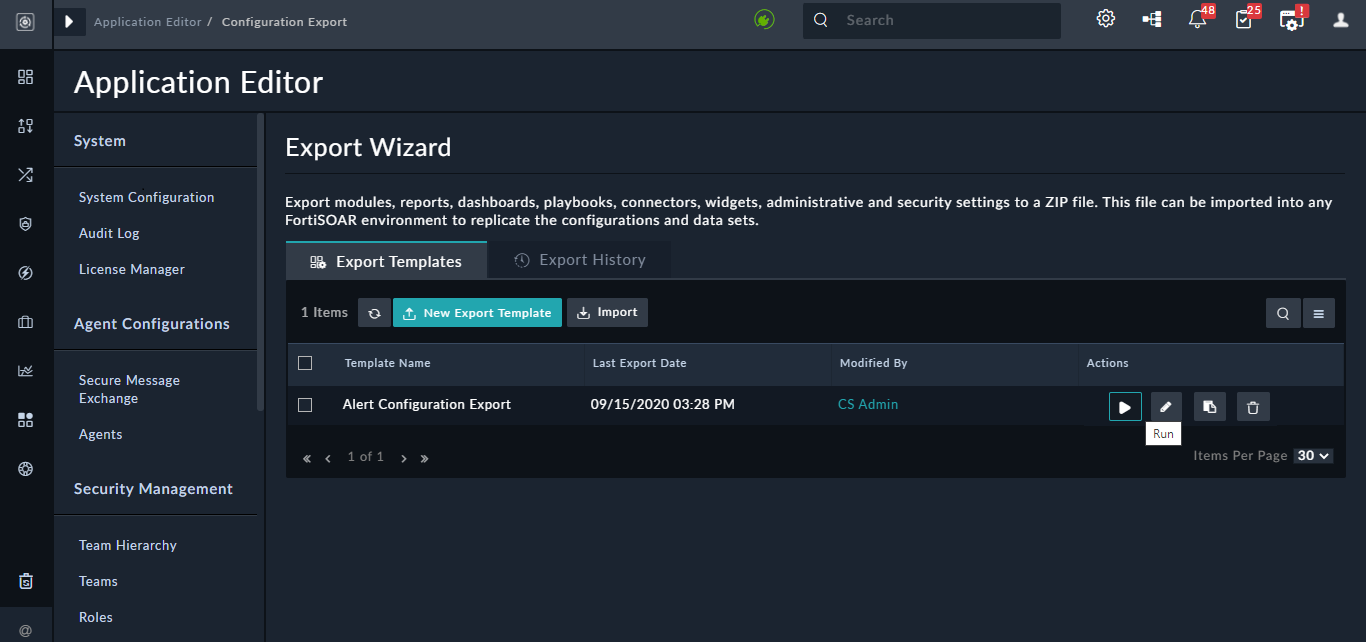
Task: Open Audit Log in the System menu
Action: (x=108, y=233)
